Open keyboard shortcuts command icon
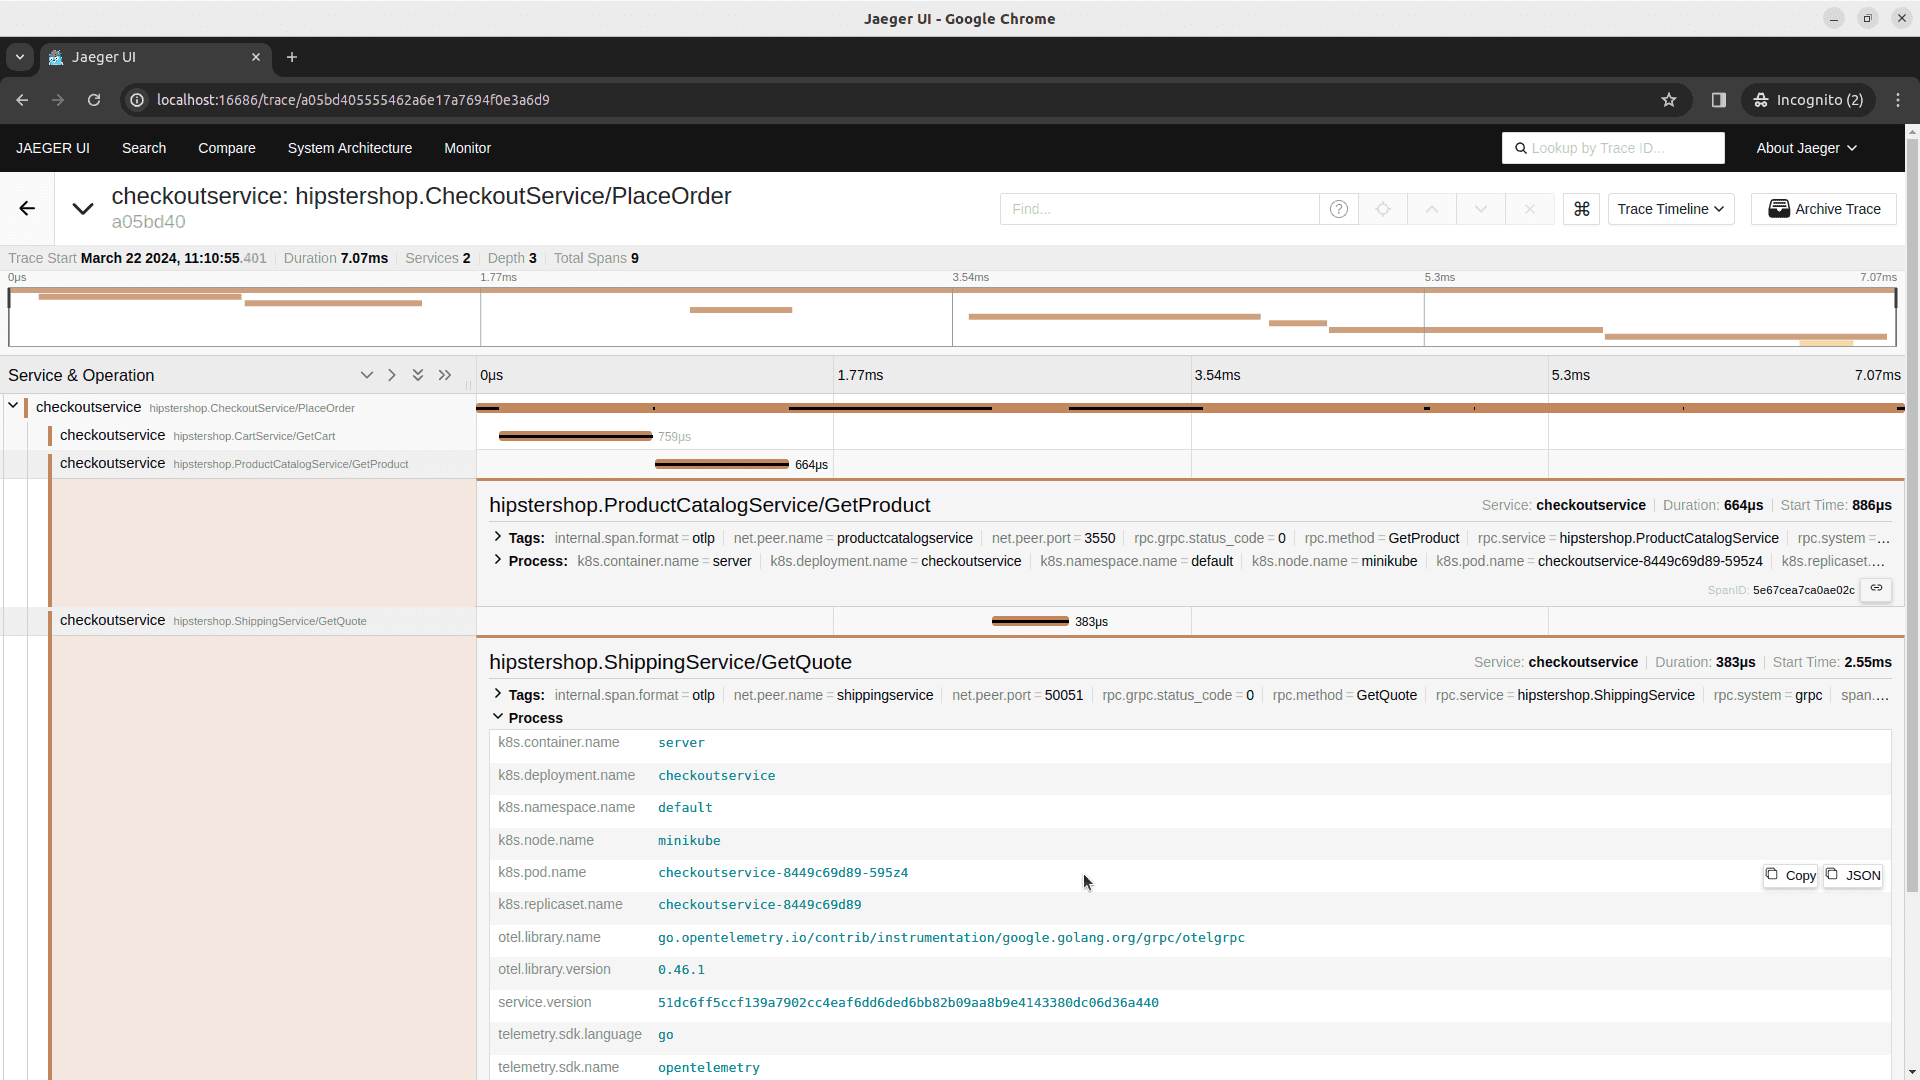 click(1581, 209)
